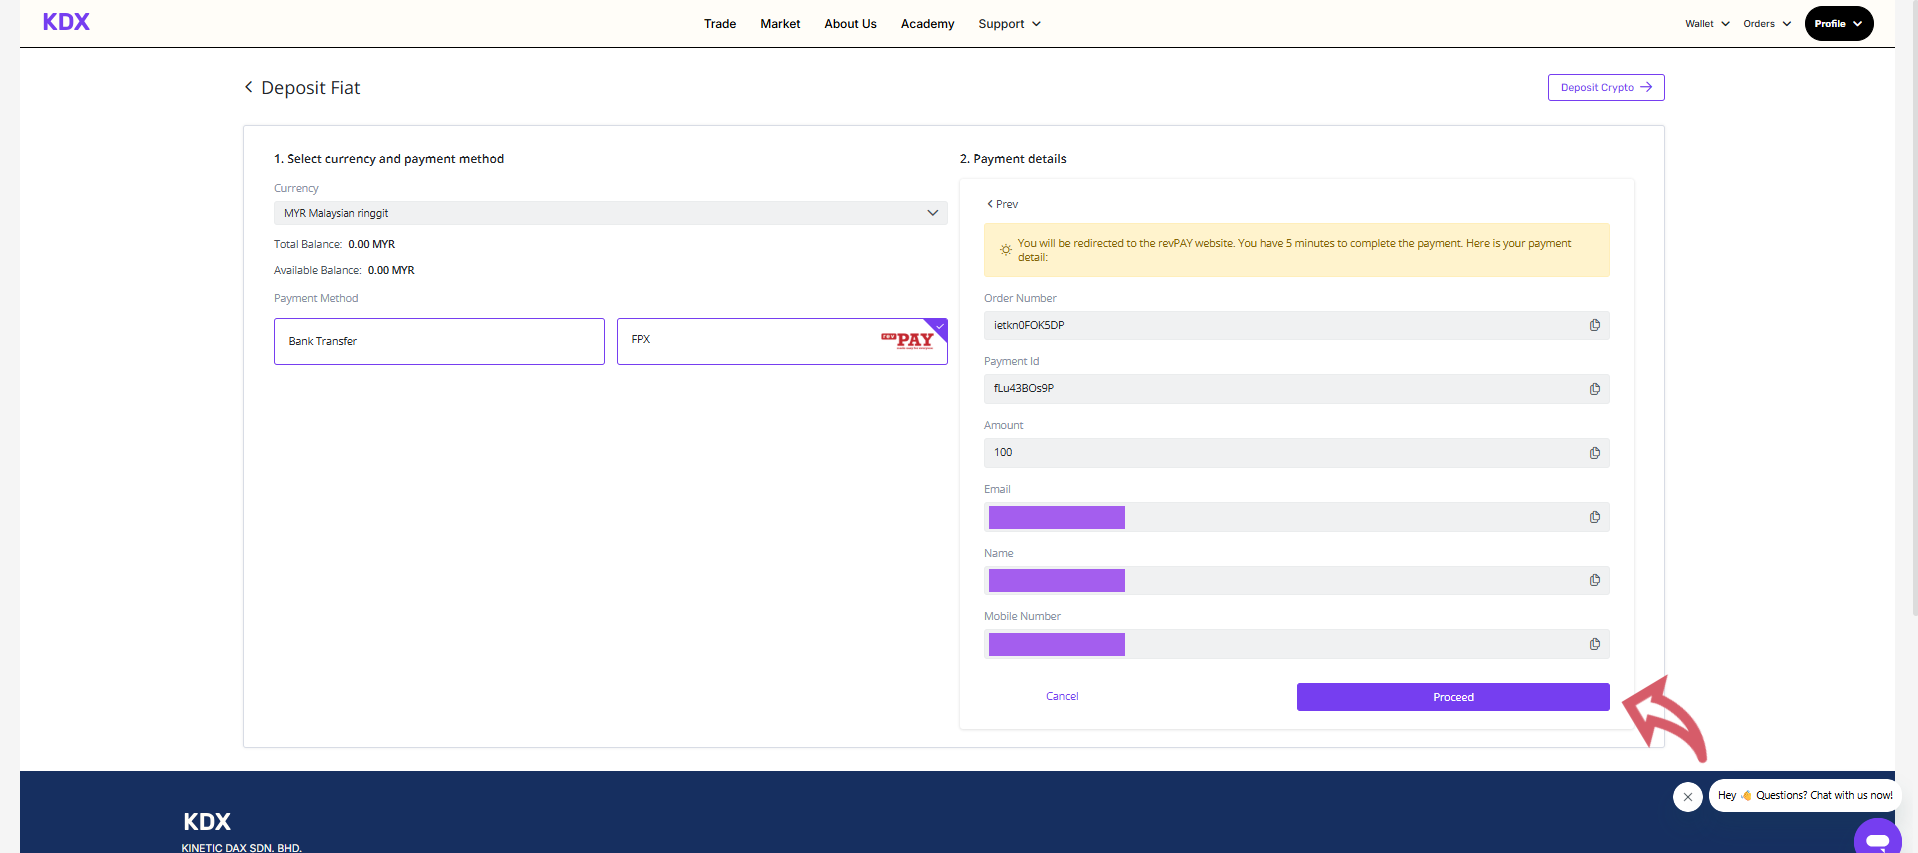Open the Trade menu item
The width and height of the screenshot is (1918, 853).
point(720,24)
